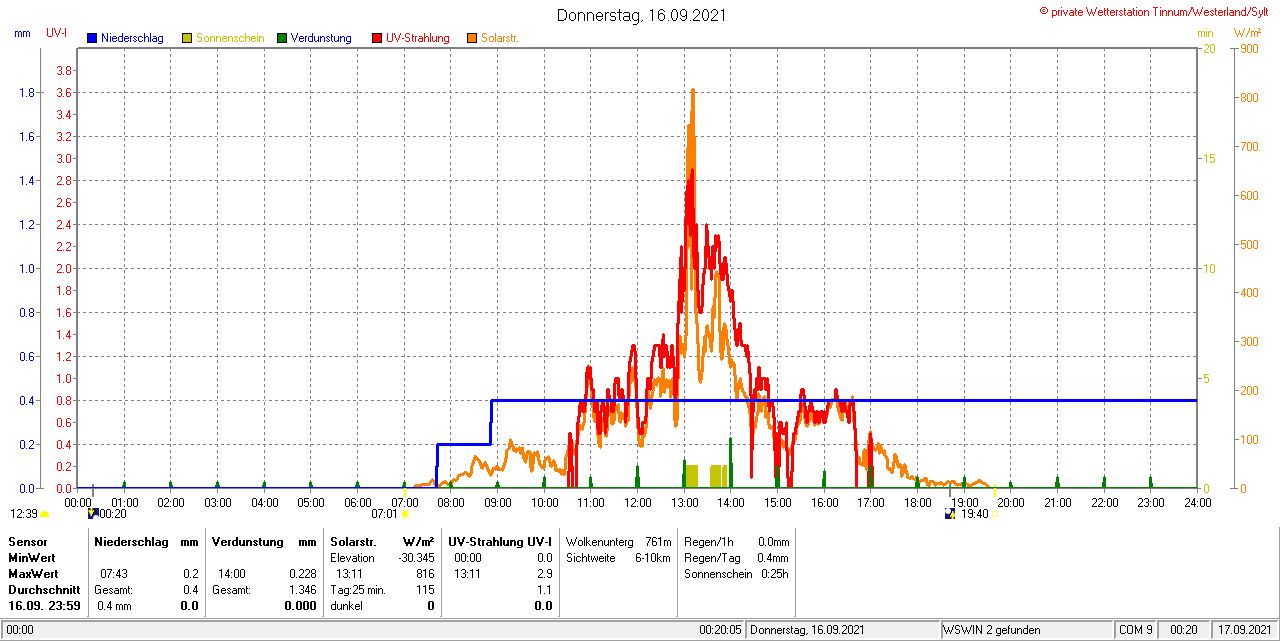Click the Wolkenunterg 761m reading
This screenshot has width=1280, height=641.
pyautogui.click(x=618, y=541)
